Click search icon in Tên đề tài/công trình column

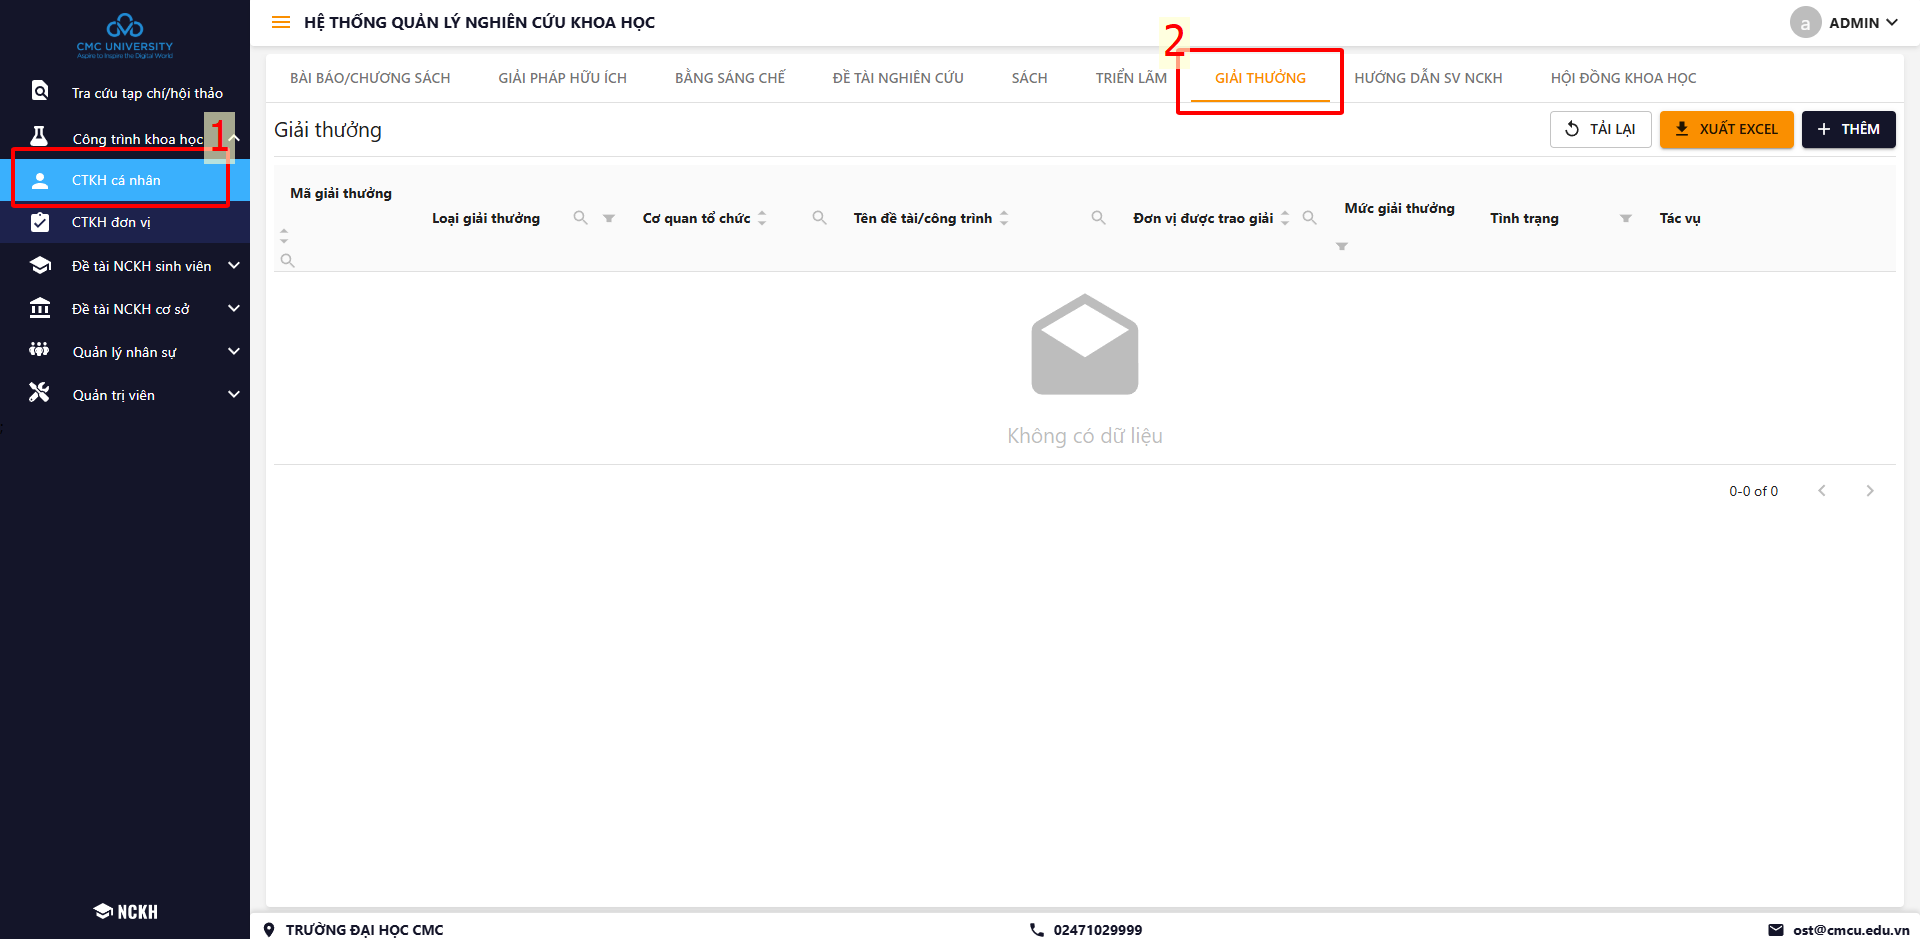[x=1098, y=218]
